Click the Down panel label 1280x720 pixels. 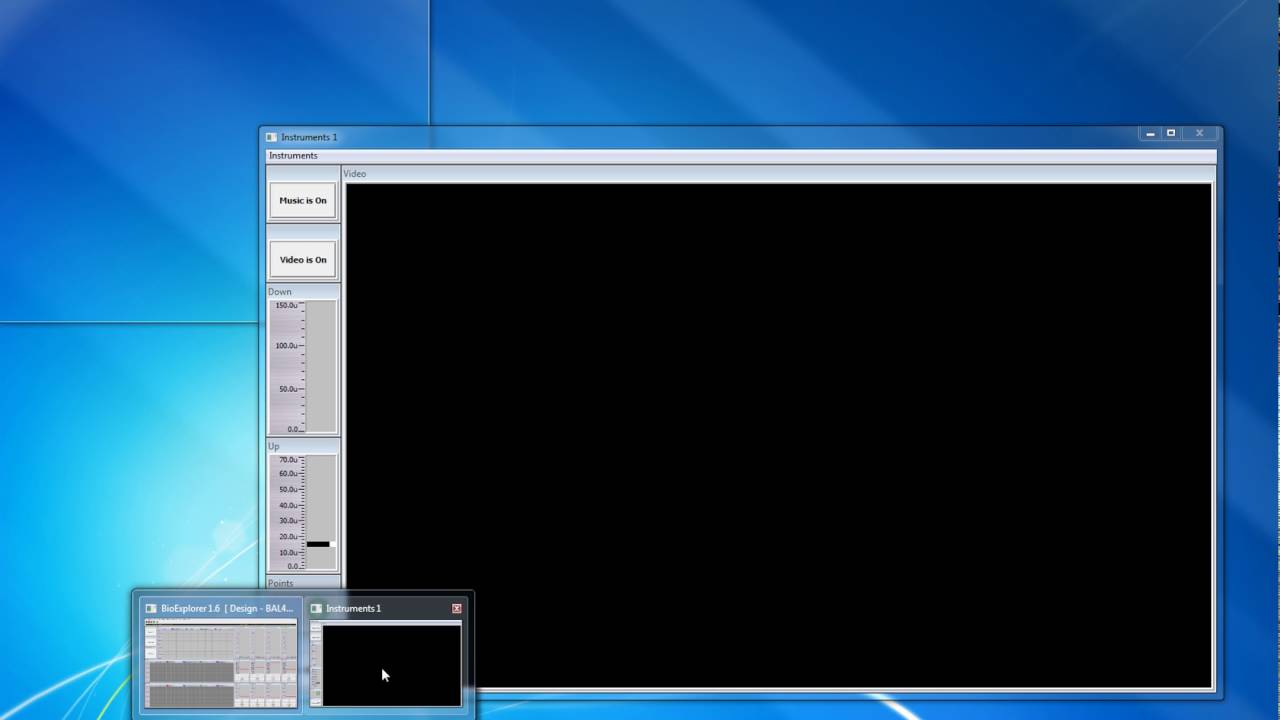click(280, 292)
